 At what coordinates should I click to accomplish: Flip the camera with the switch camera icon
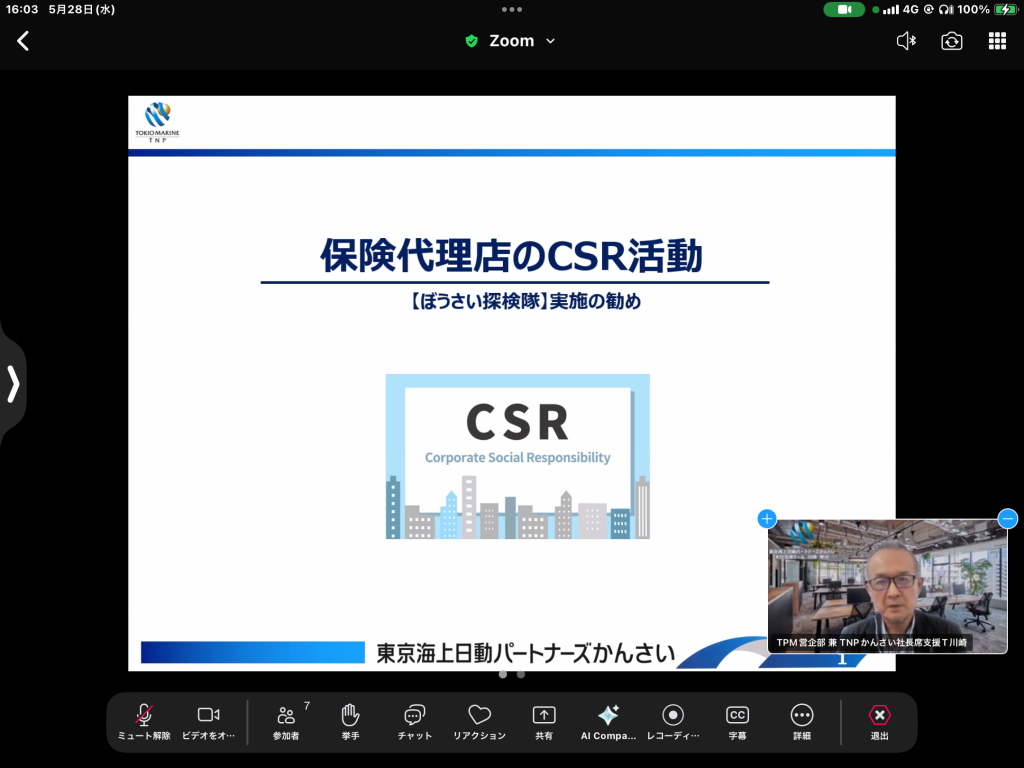click(952, 41)
